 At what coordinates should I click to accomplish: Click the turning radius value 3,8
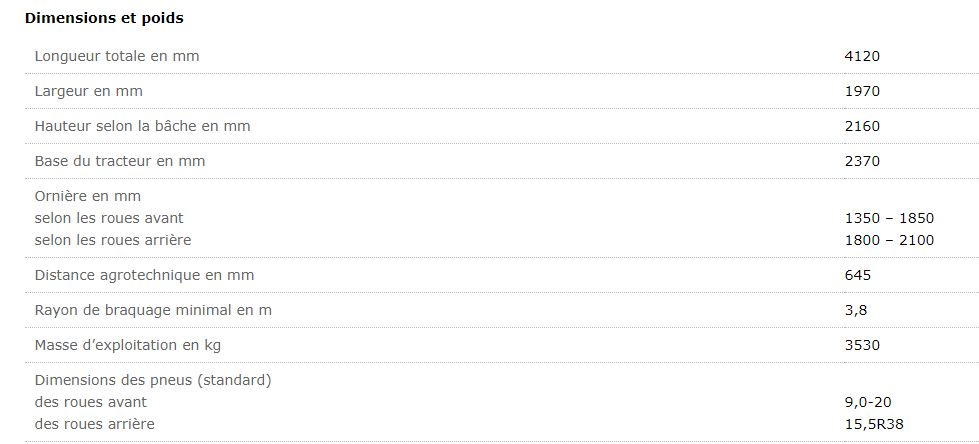pos(855,310)
